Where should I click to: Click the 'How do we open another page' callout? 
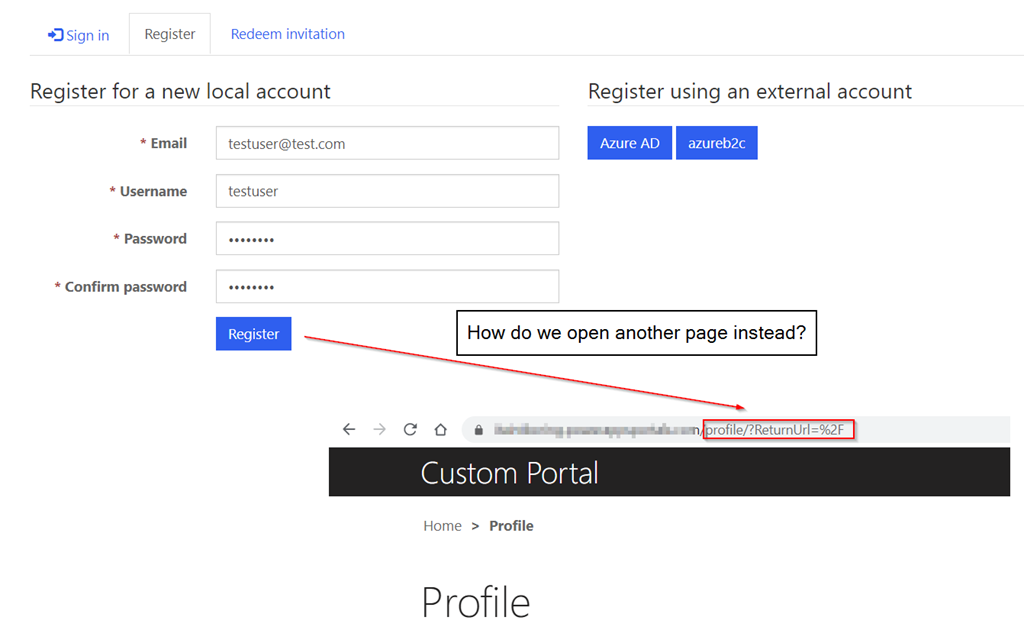(636, 333)
